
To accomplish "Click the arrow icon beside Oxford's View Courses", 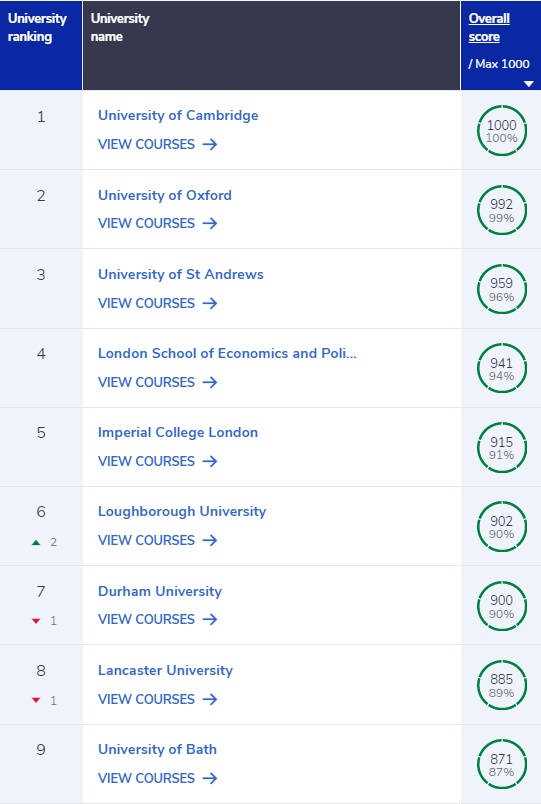I will coord(210,224).
